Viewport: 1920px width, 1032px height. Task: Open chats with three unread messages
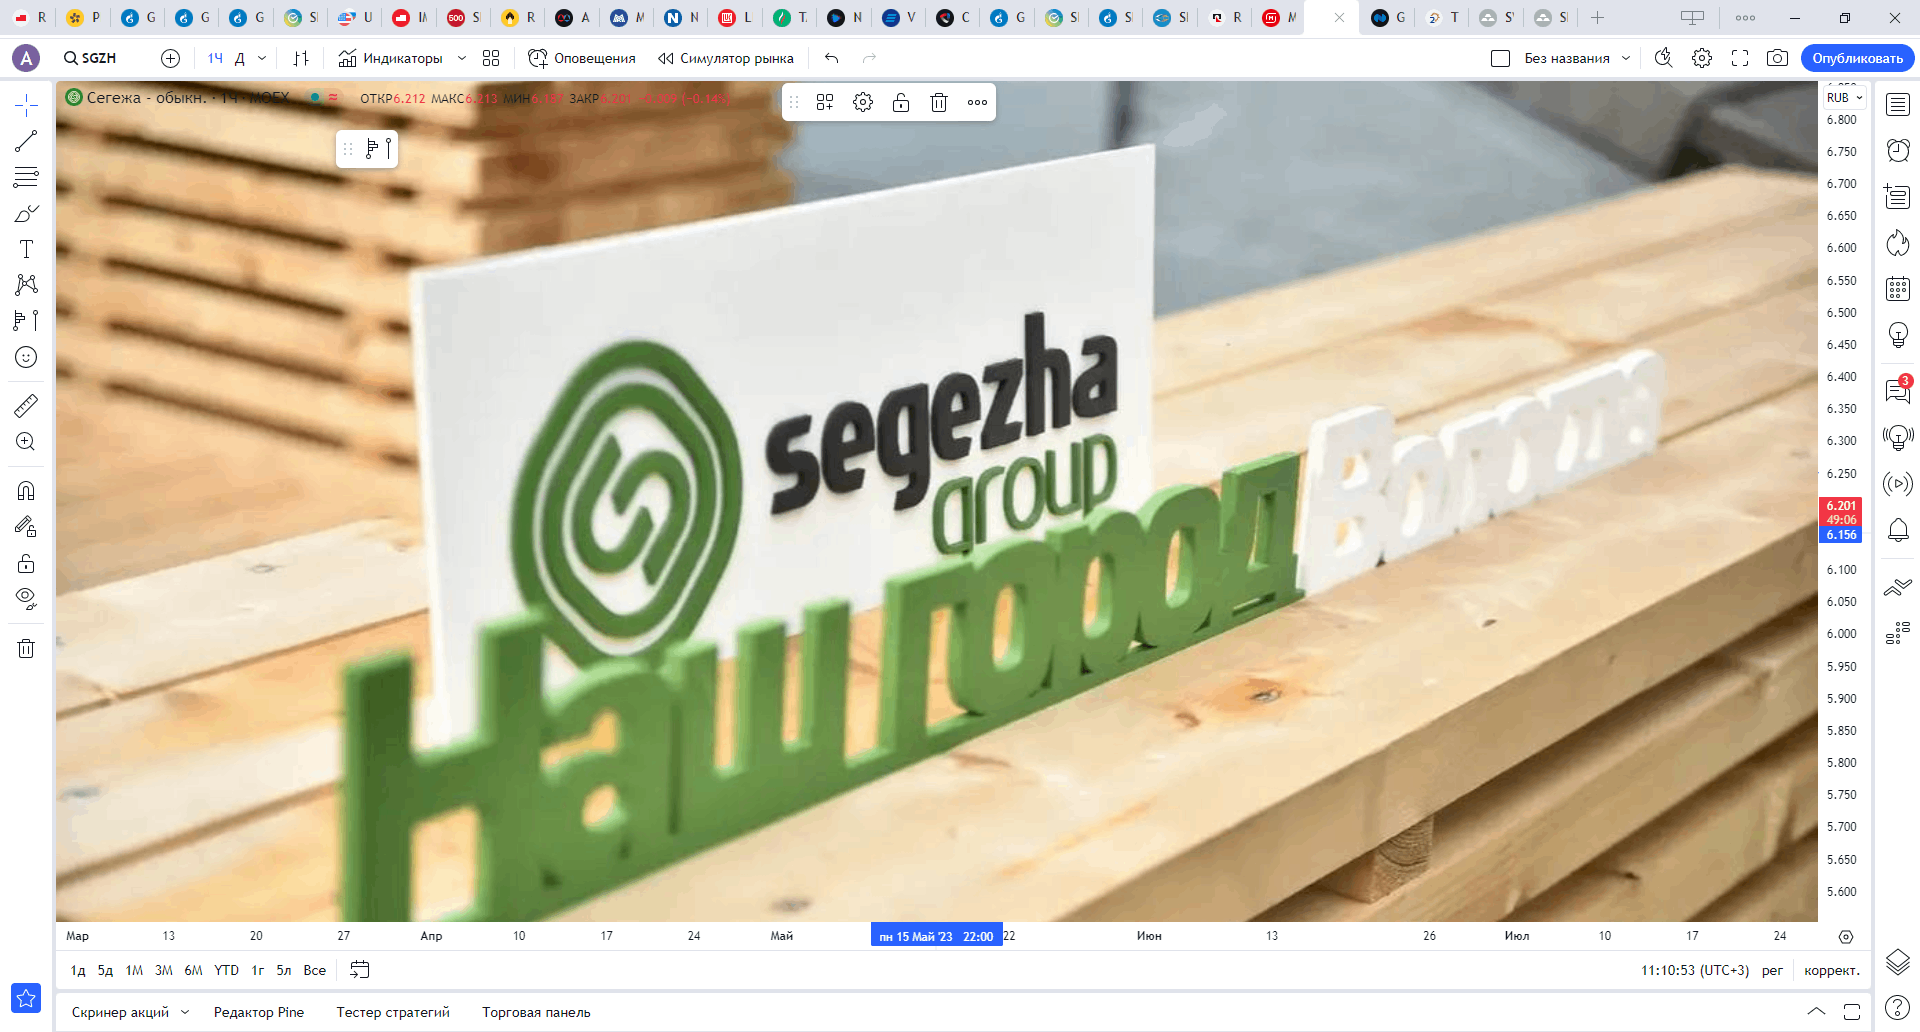[1898, 390]
